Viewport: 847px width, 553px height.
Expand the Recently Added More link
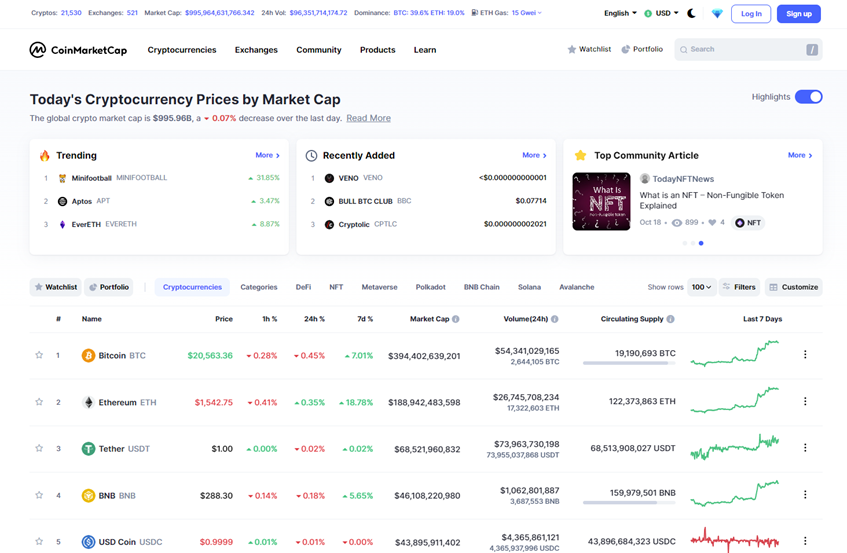[534, 155]
